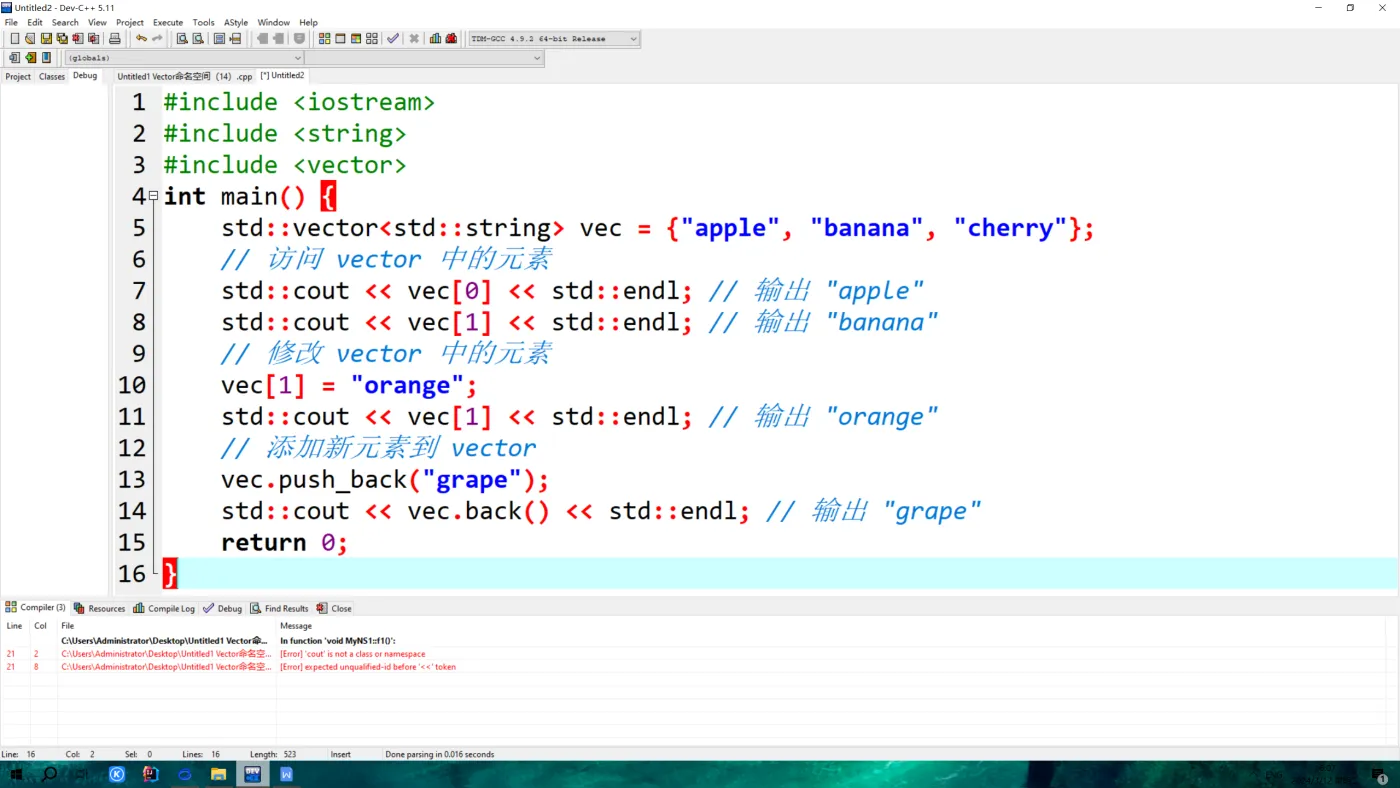Click the red Close file toolbar icon
Image resolution: width=1400 pixels, height=788 pixels.
point(78,39)
